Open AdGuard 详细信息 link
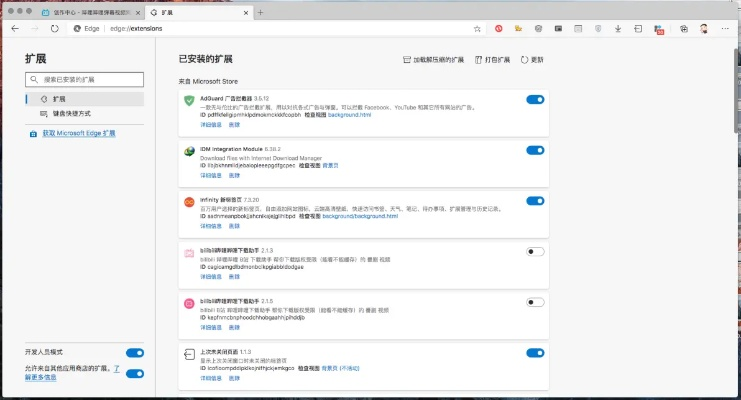The height and width of the screenshot is (400, 741). coord(211,125)
